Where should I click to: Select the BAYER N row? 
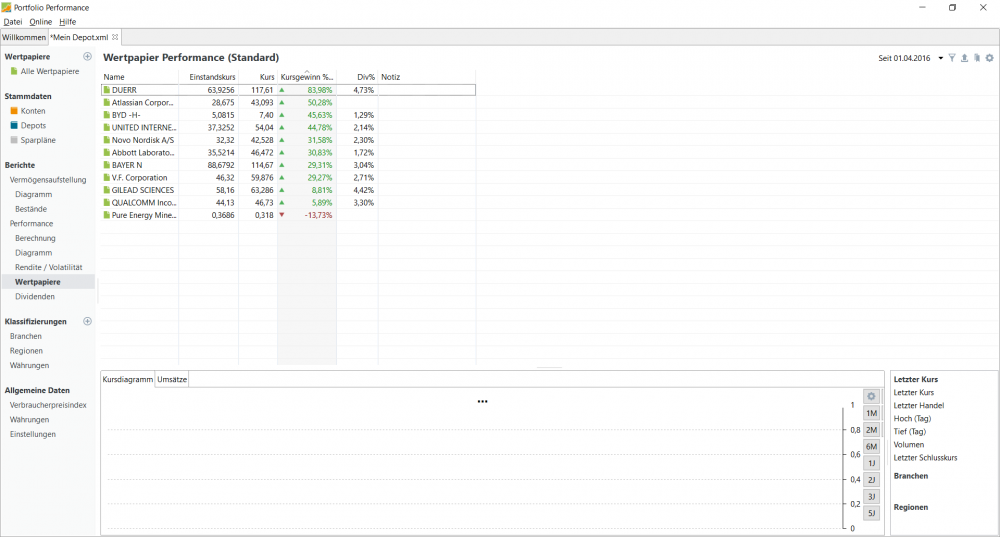(288, 165)
